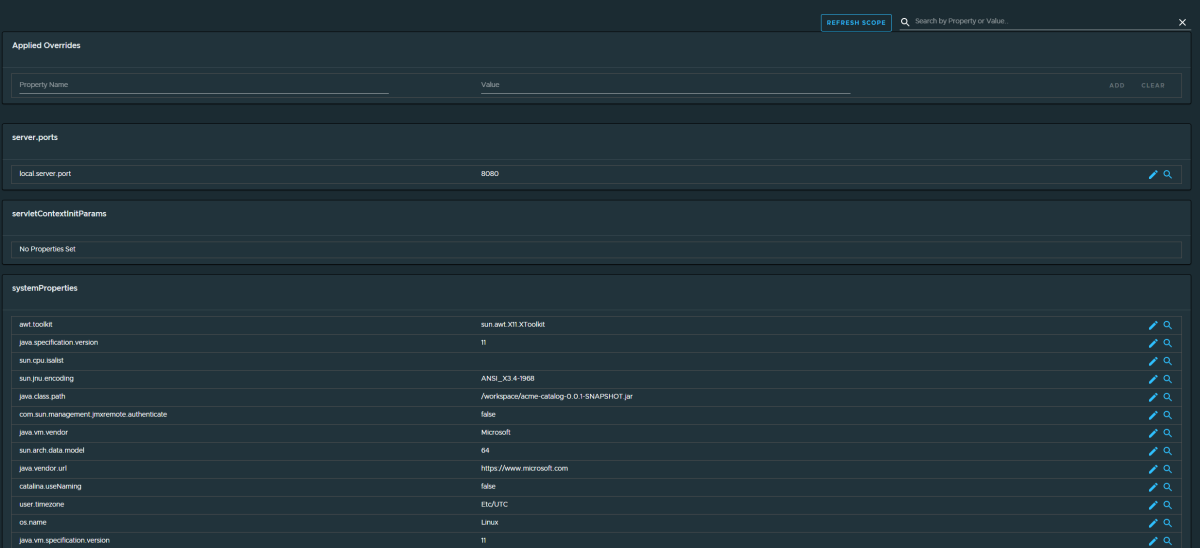The height and width of the screenshot is (548, 1200).
Task: Click magnifier icon on java.specification.version row
Action: [1167, 343]
